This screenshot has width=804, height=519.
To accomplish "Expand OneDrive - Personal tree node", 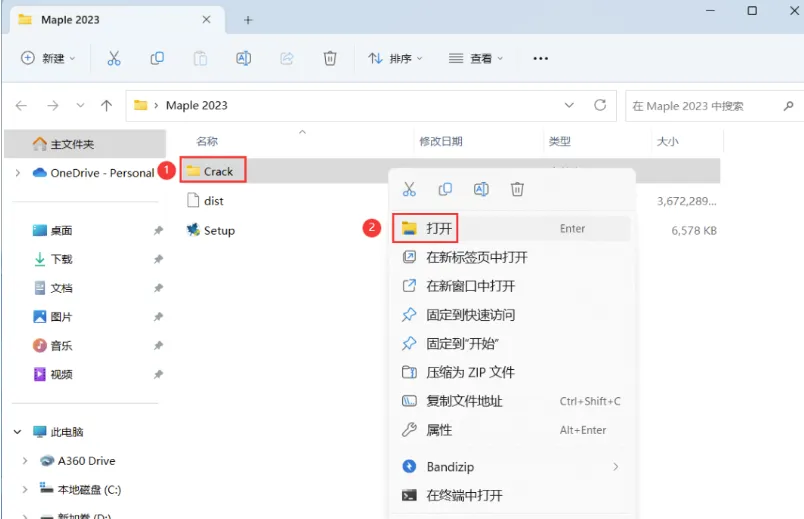I will coord(18,173).
